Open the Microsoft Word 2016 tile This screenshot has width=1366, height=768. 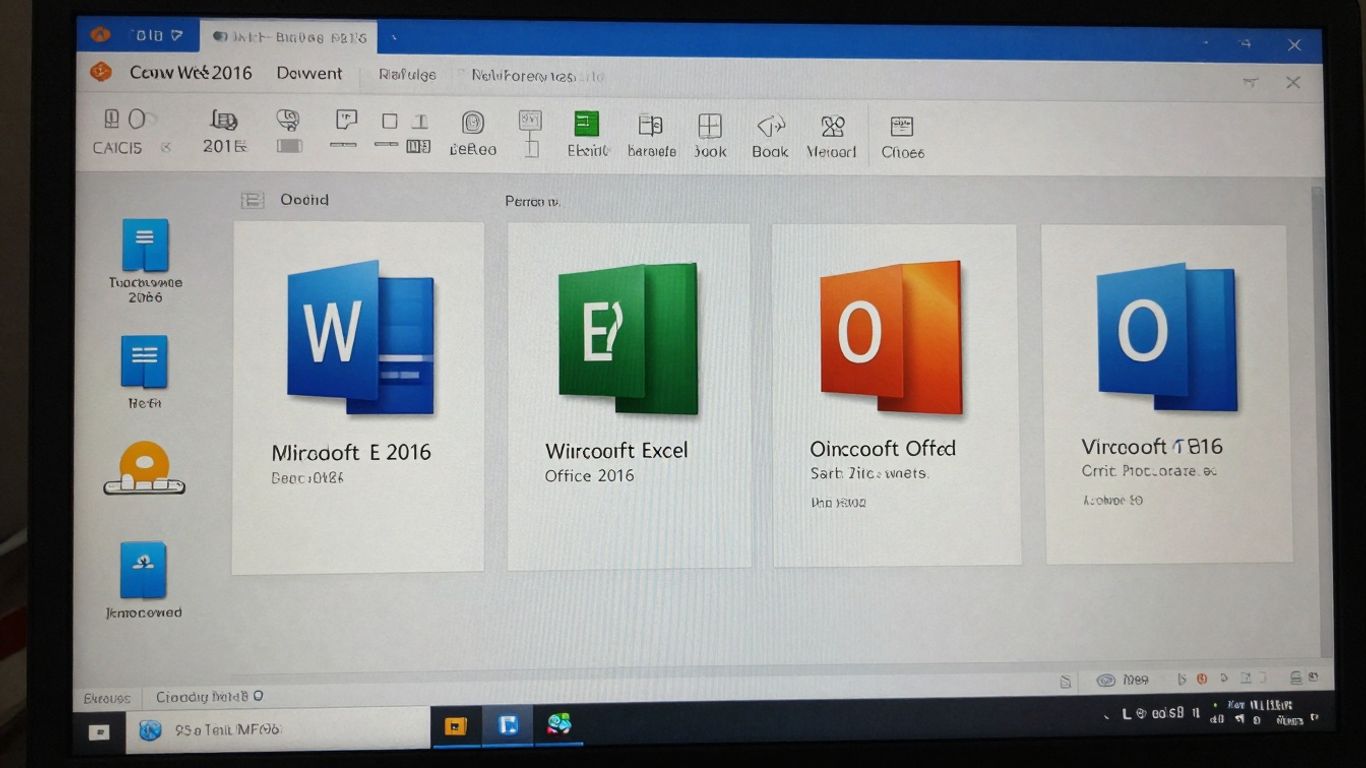point(357,395)
